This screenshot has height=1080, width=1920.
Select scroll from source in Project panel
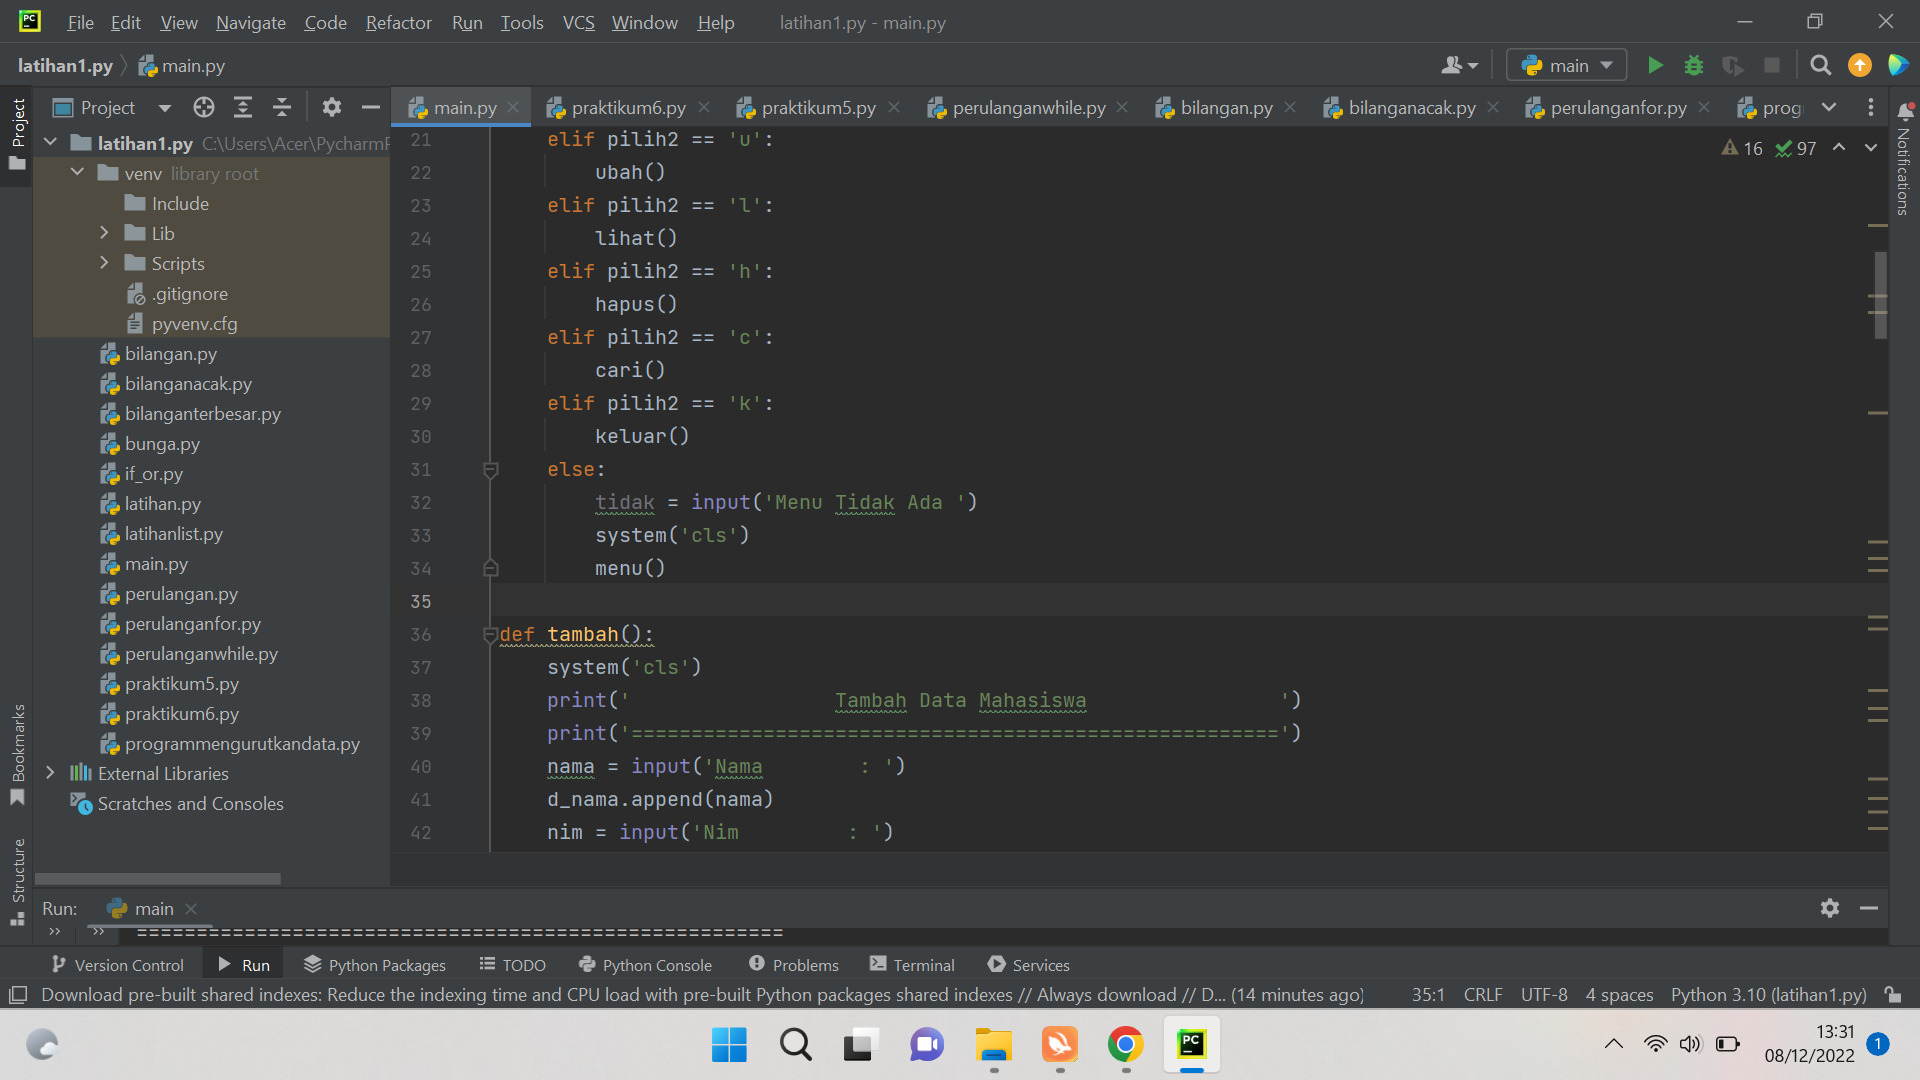(203, 107)
